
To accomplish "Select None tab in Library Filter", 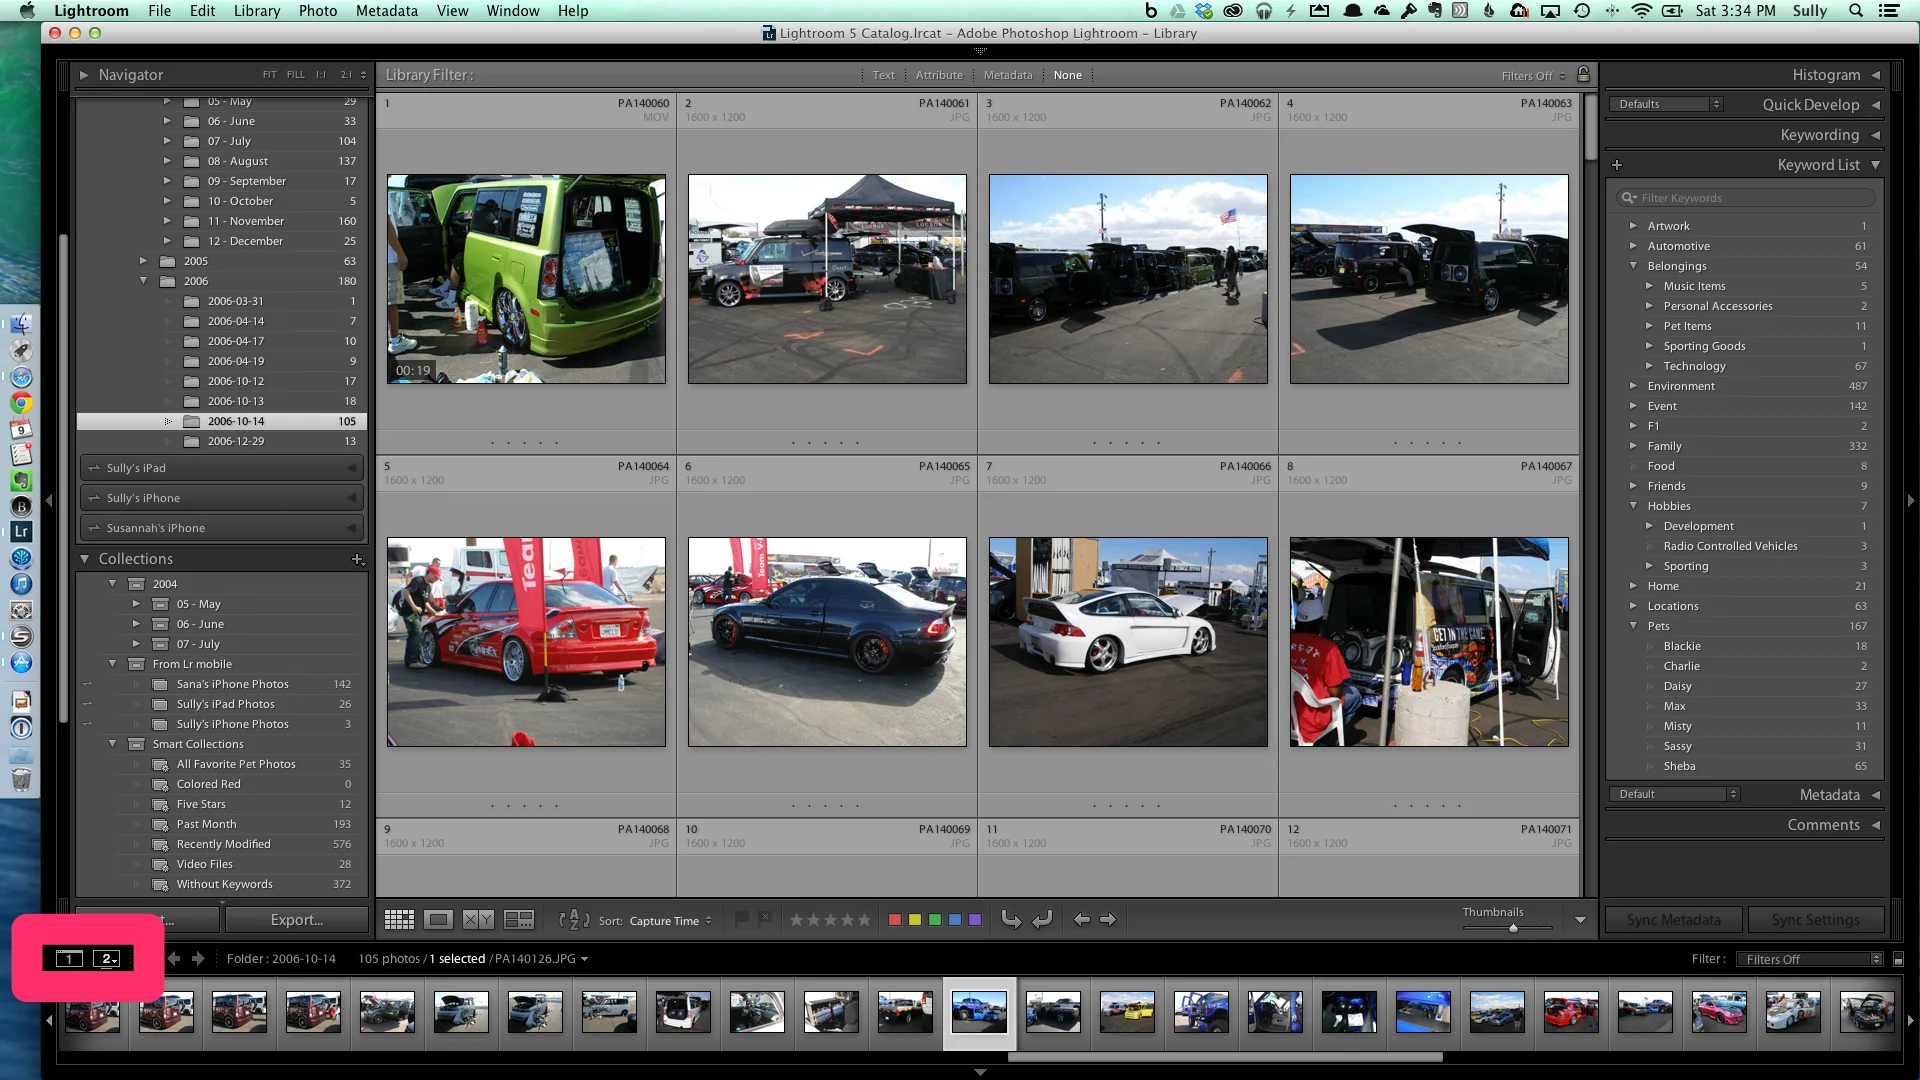I will (1067, 75).
